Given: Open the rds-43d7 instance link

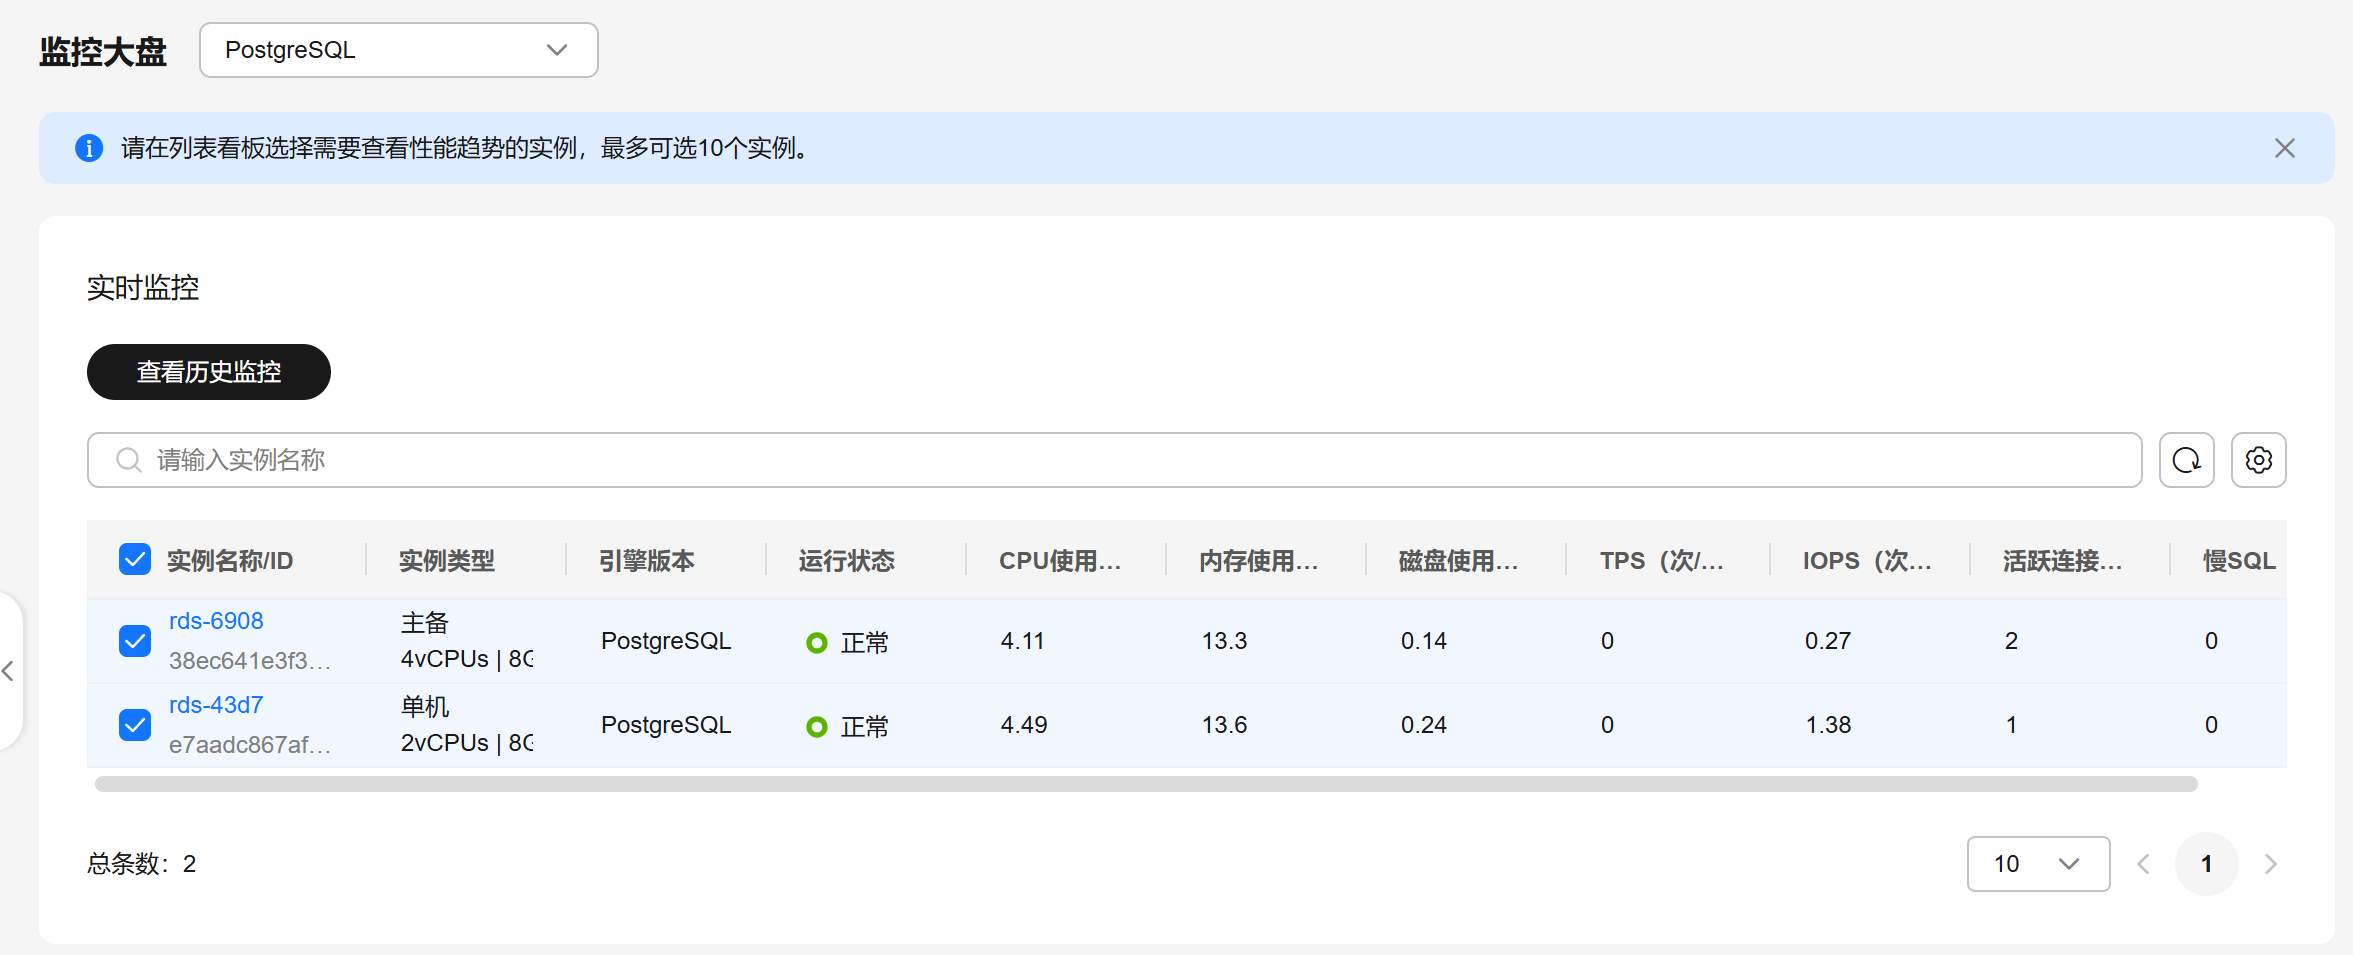Looking at the screenshot, I should tap(216, 705).
